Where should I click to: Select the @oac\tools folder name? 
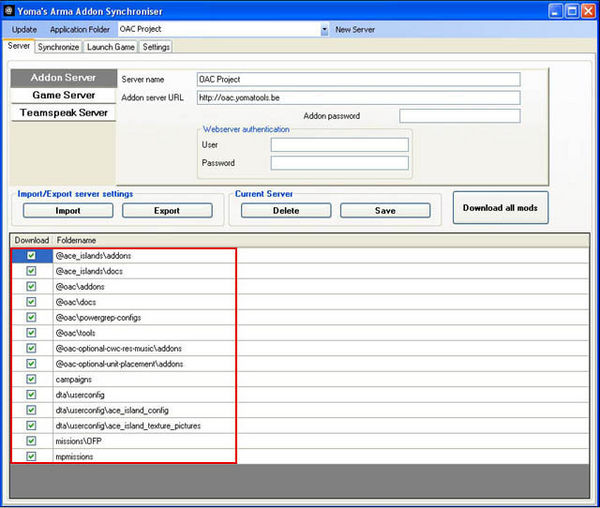point(75,333)
